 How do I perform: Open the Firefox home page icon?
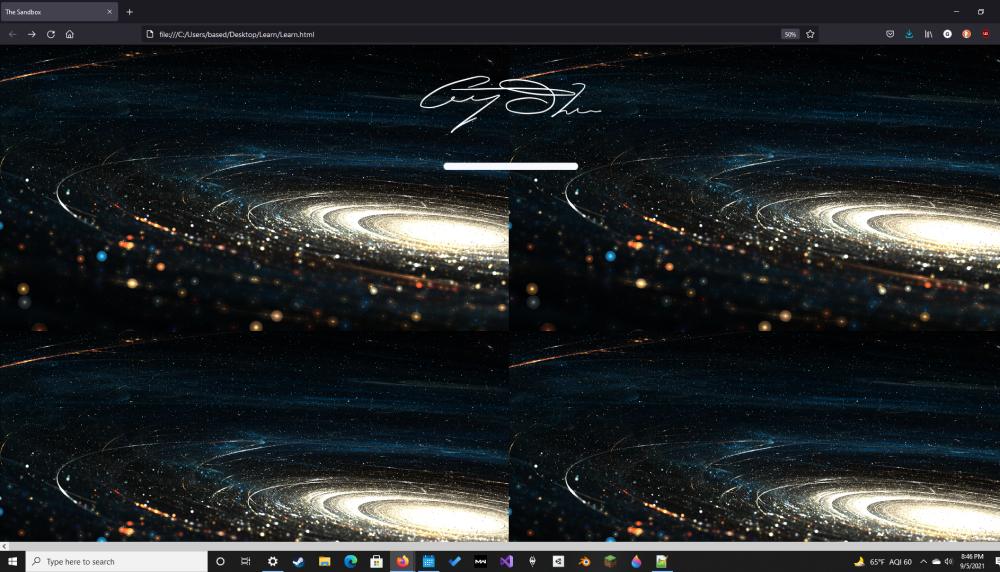click(x=70, y=34)
